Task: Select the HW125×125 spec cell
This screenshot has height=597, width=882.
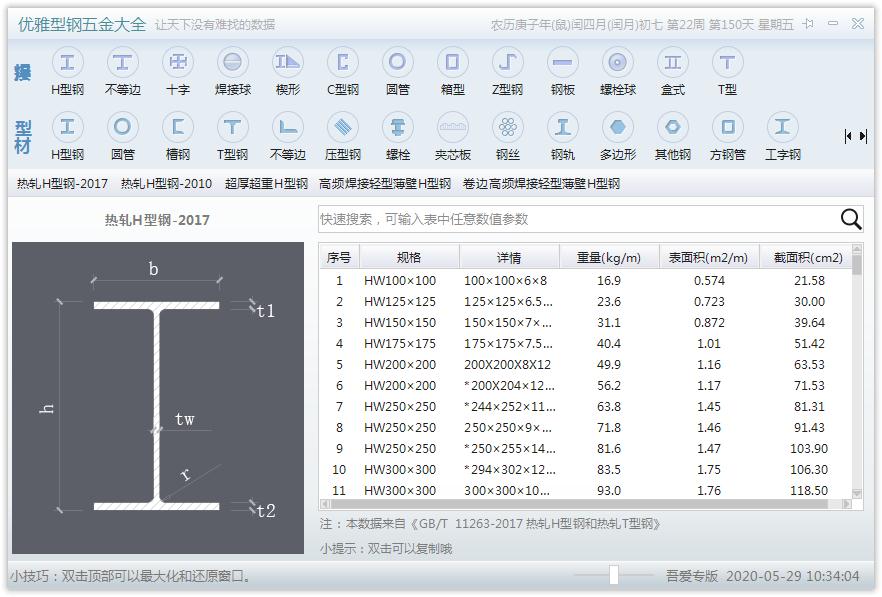Action: tap(400, 302)
